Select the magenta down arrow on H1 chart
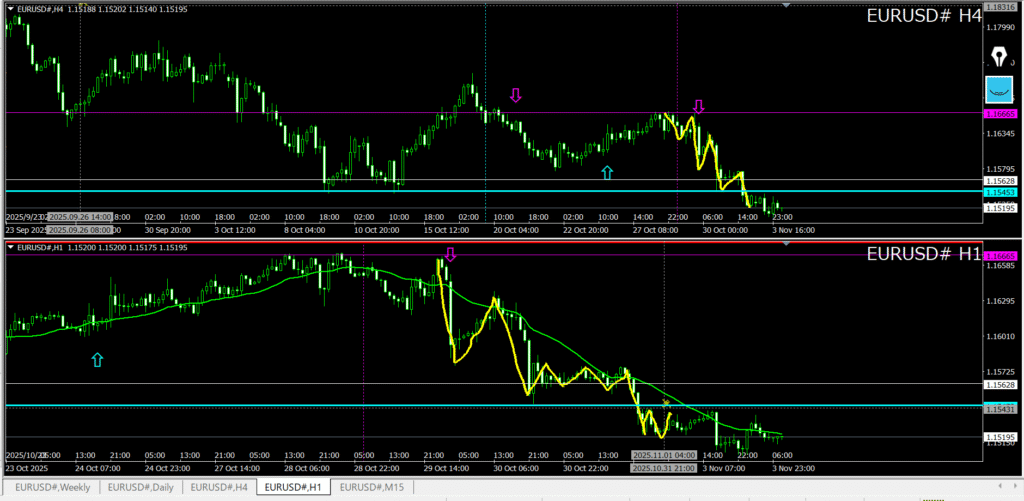This screenshot has width=1024, height=501. (x=450, y=255)
